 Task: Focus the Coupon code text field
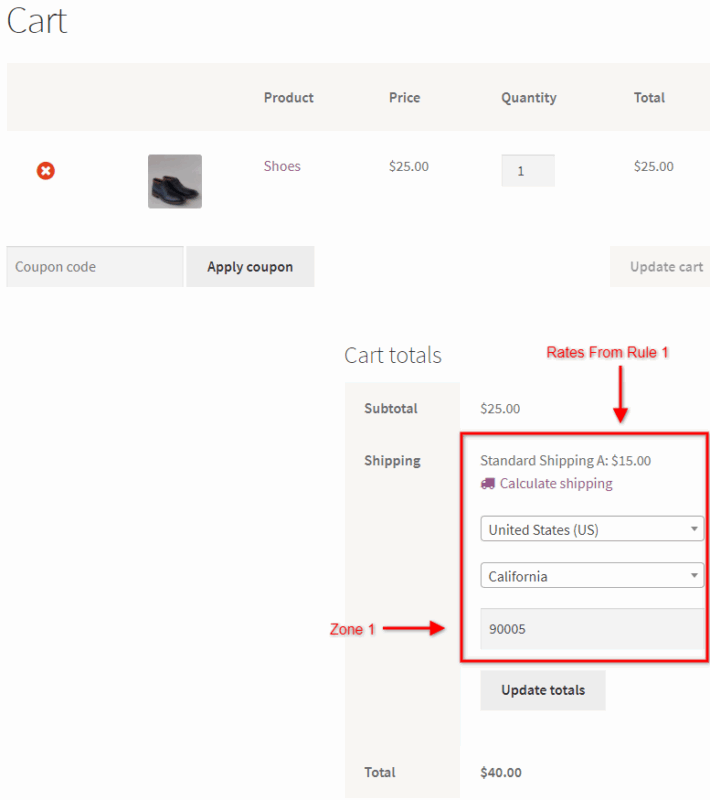[x=95, y=267]
